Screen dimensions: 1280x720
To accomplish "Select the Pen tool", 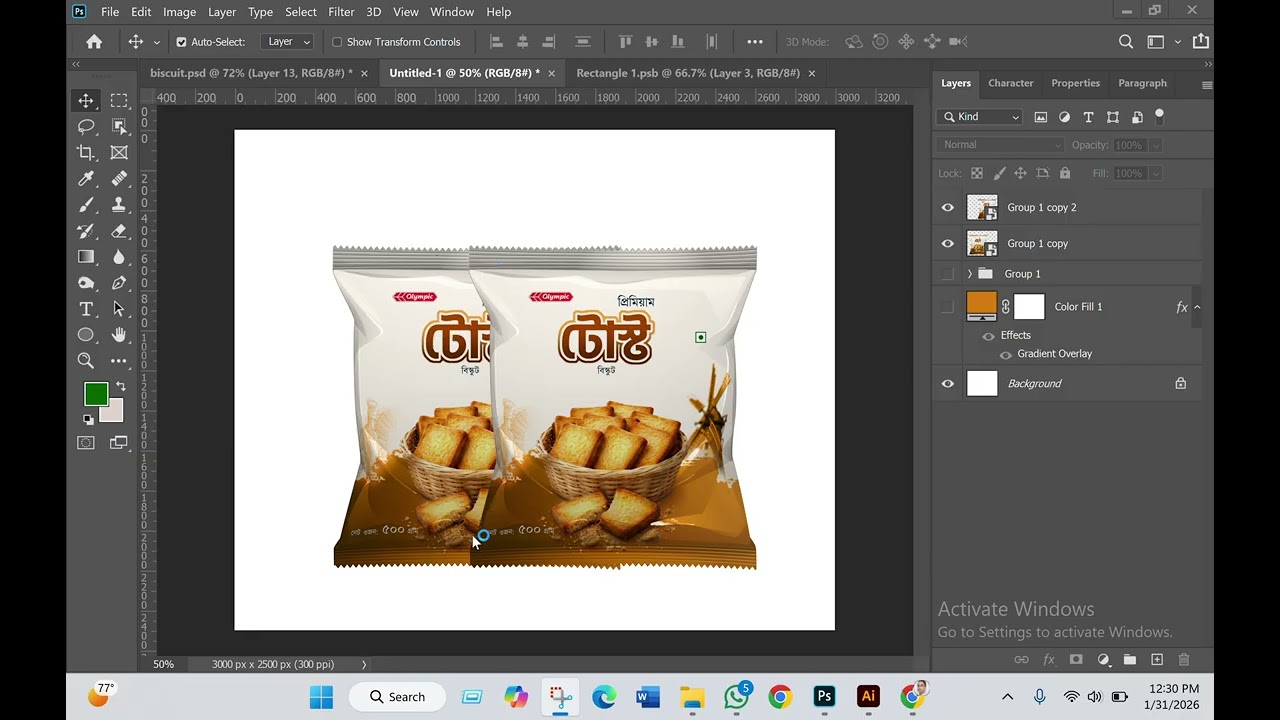I will [119, 283].
